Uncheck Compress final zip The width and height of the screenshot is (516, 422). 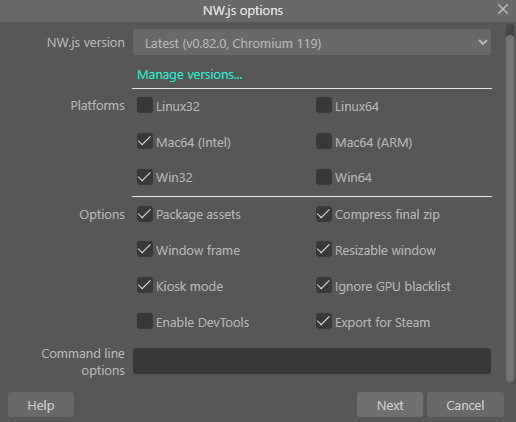tap(324, 214)
